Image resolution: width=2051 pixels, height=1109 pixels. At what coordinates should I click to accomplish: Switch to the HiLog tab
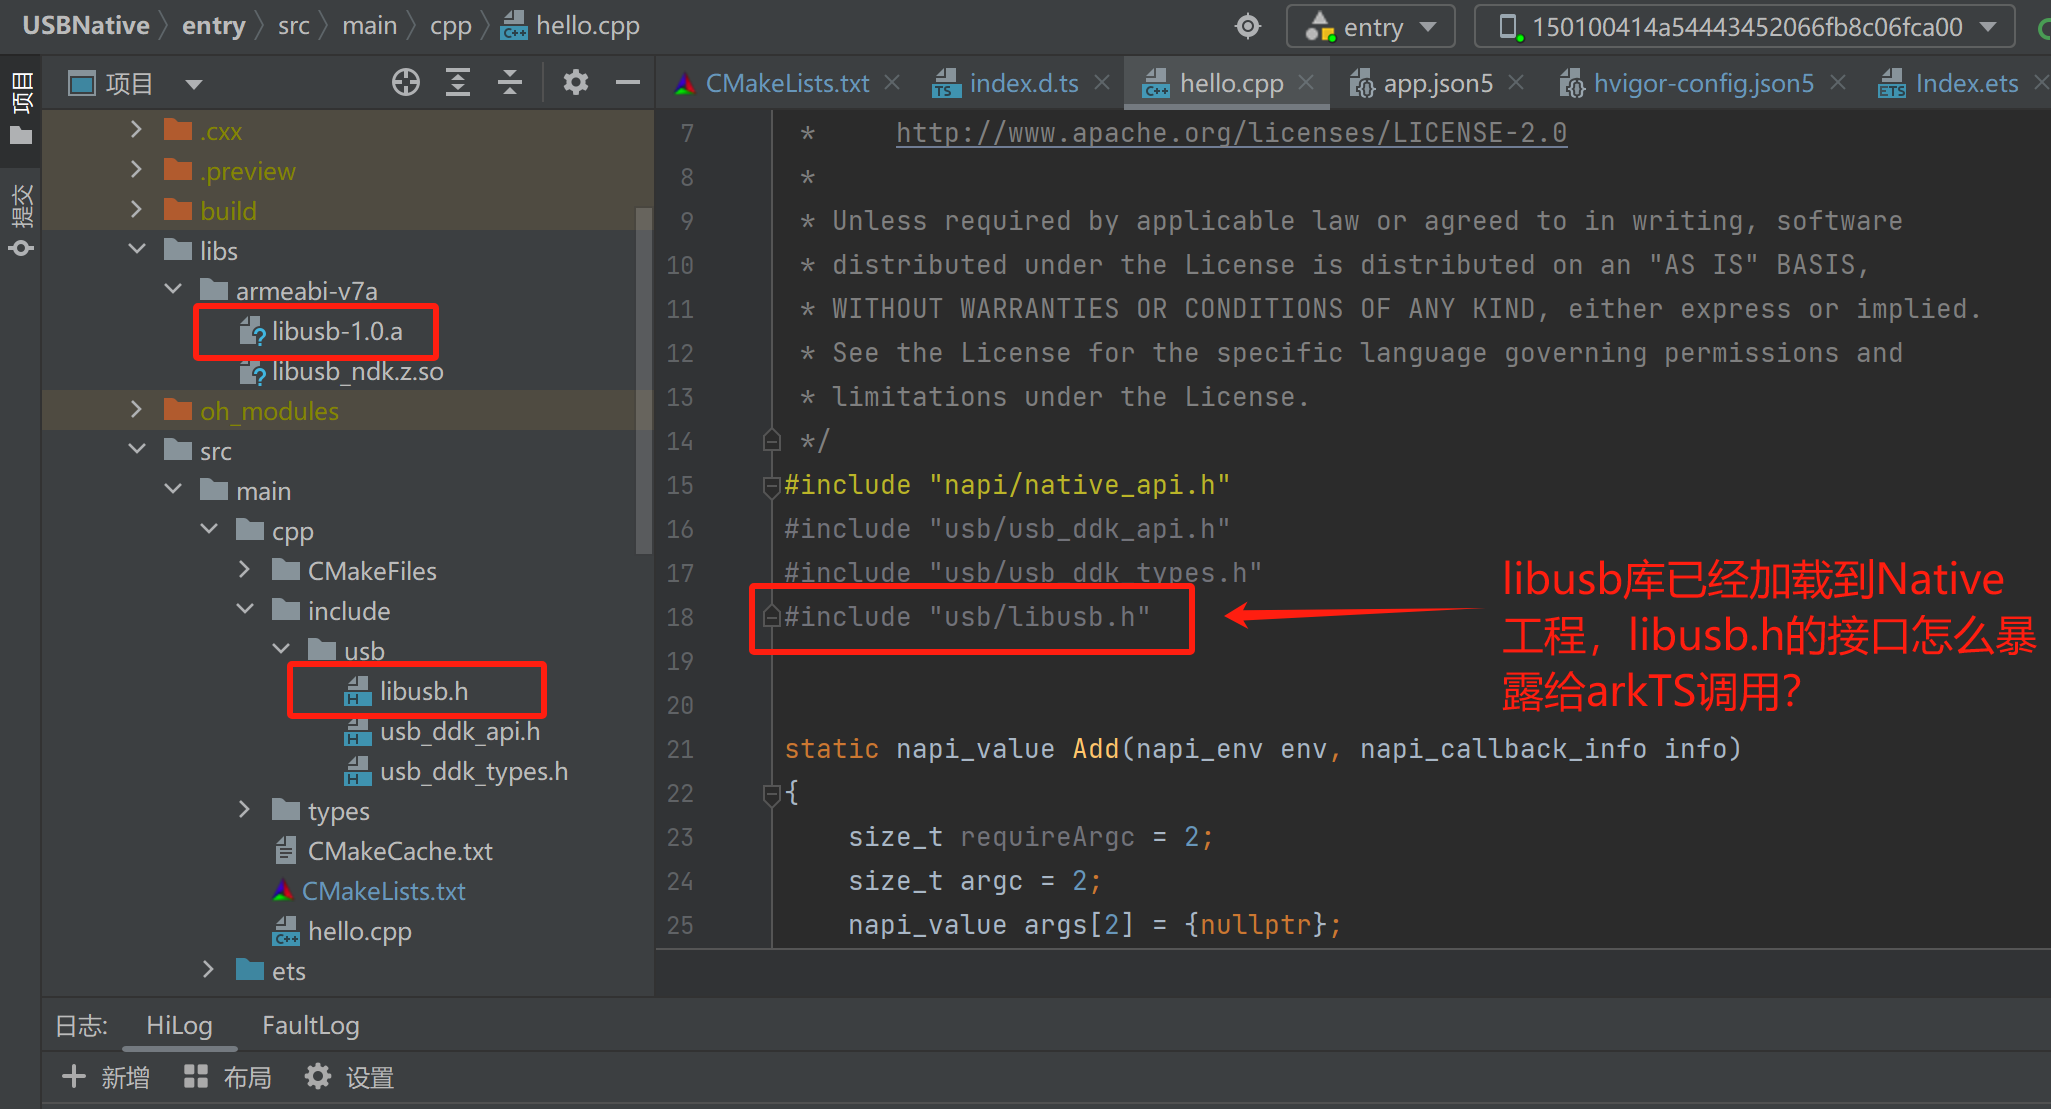point(179,1025)
